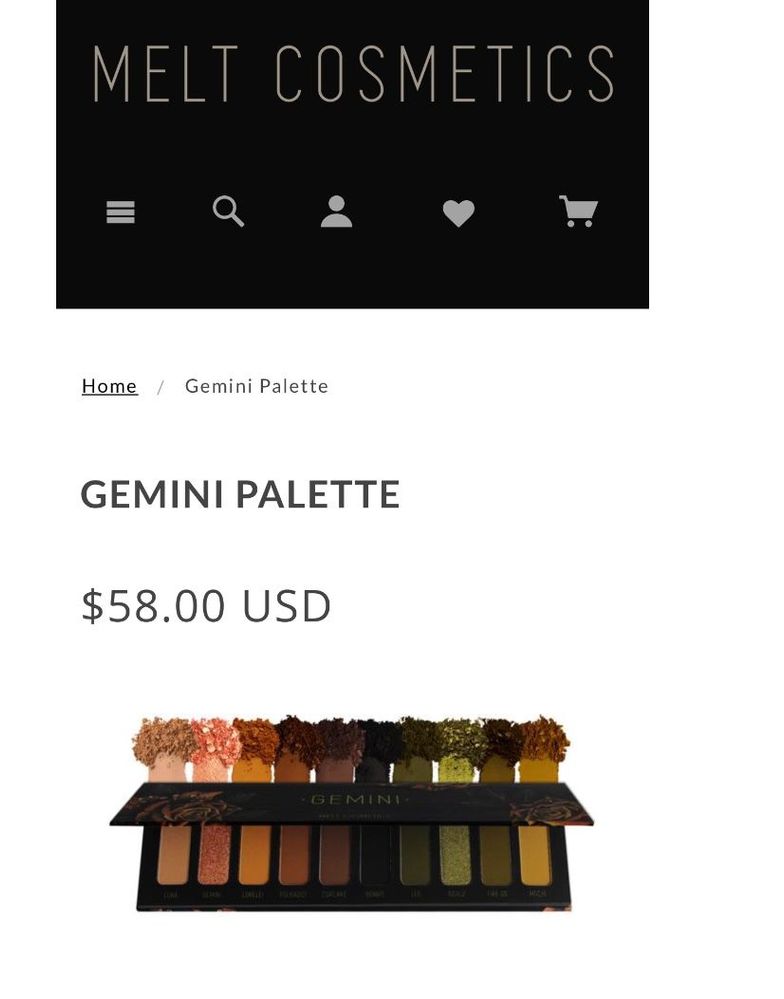Open account login via the person icon
Screen dimensions: 784x999
point(336,212)
